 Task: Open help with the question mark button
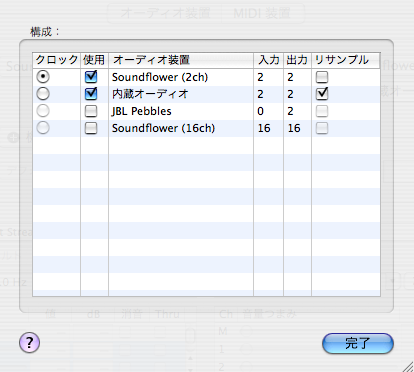(x=29, y=342)
